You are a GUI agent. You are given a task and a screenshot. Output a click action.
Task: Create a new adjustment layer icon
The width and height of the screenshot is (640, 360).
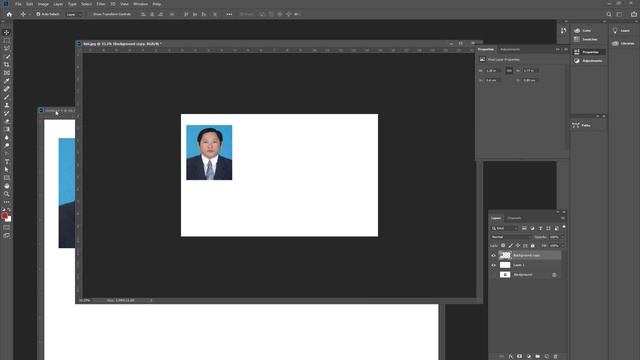point(529,356)
